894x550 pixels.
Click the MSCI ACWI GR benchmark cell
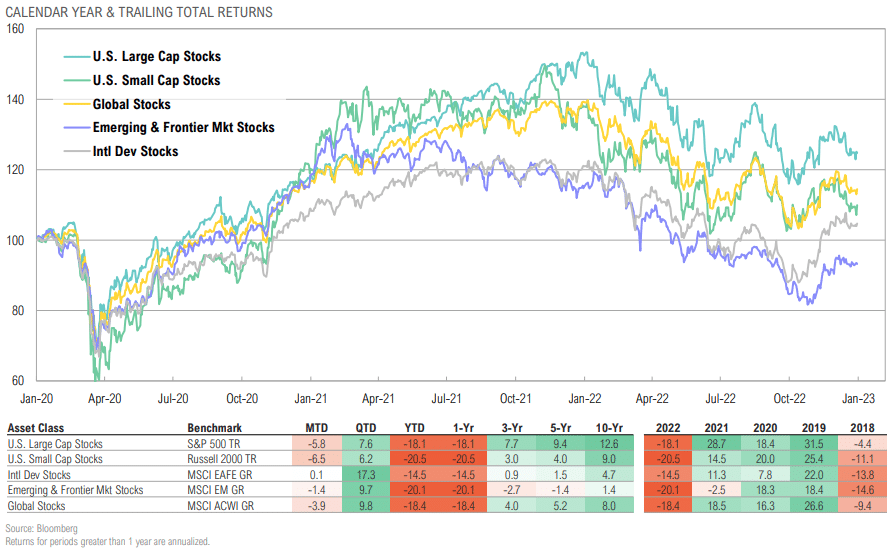[x=221, y=506]
